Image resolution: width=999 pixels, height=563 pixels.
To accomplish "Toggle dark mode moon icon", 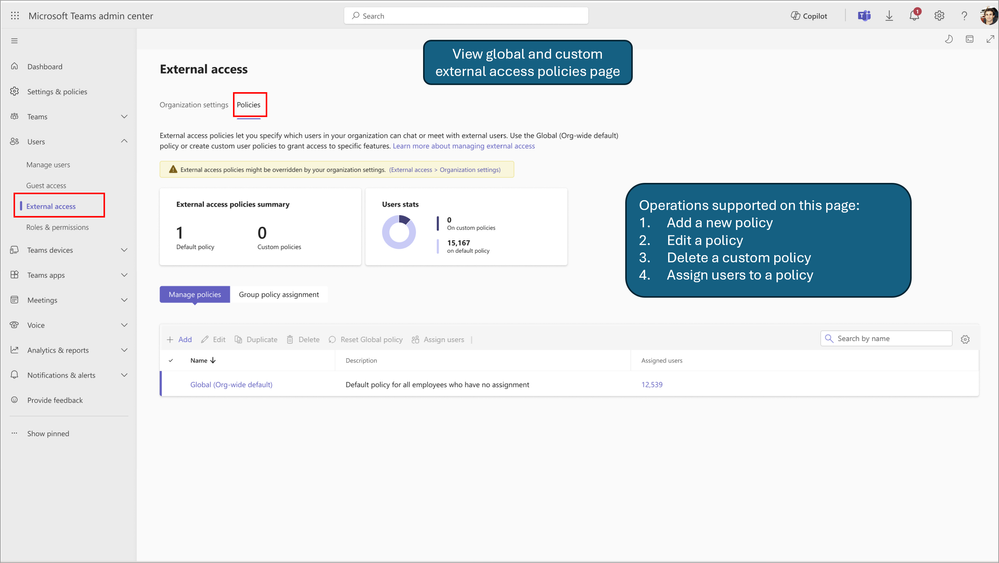I will (949, 39).
